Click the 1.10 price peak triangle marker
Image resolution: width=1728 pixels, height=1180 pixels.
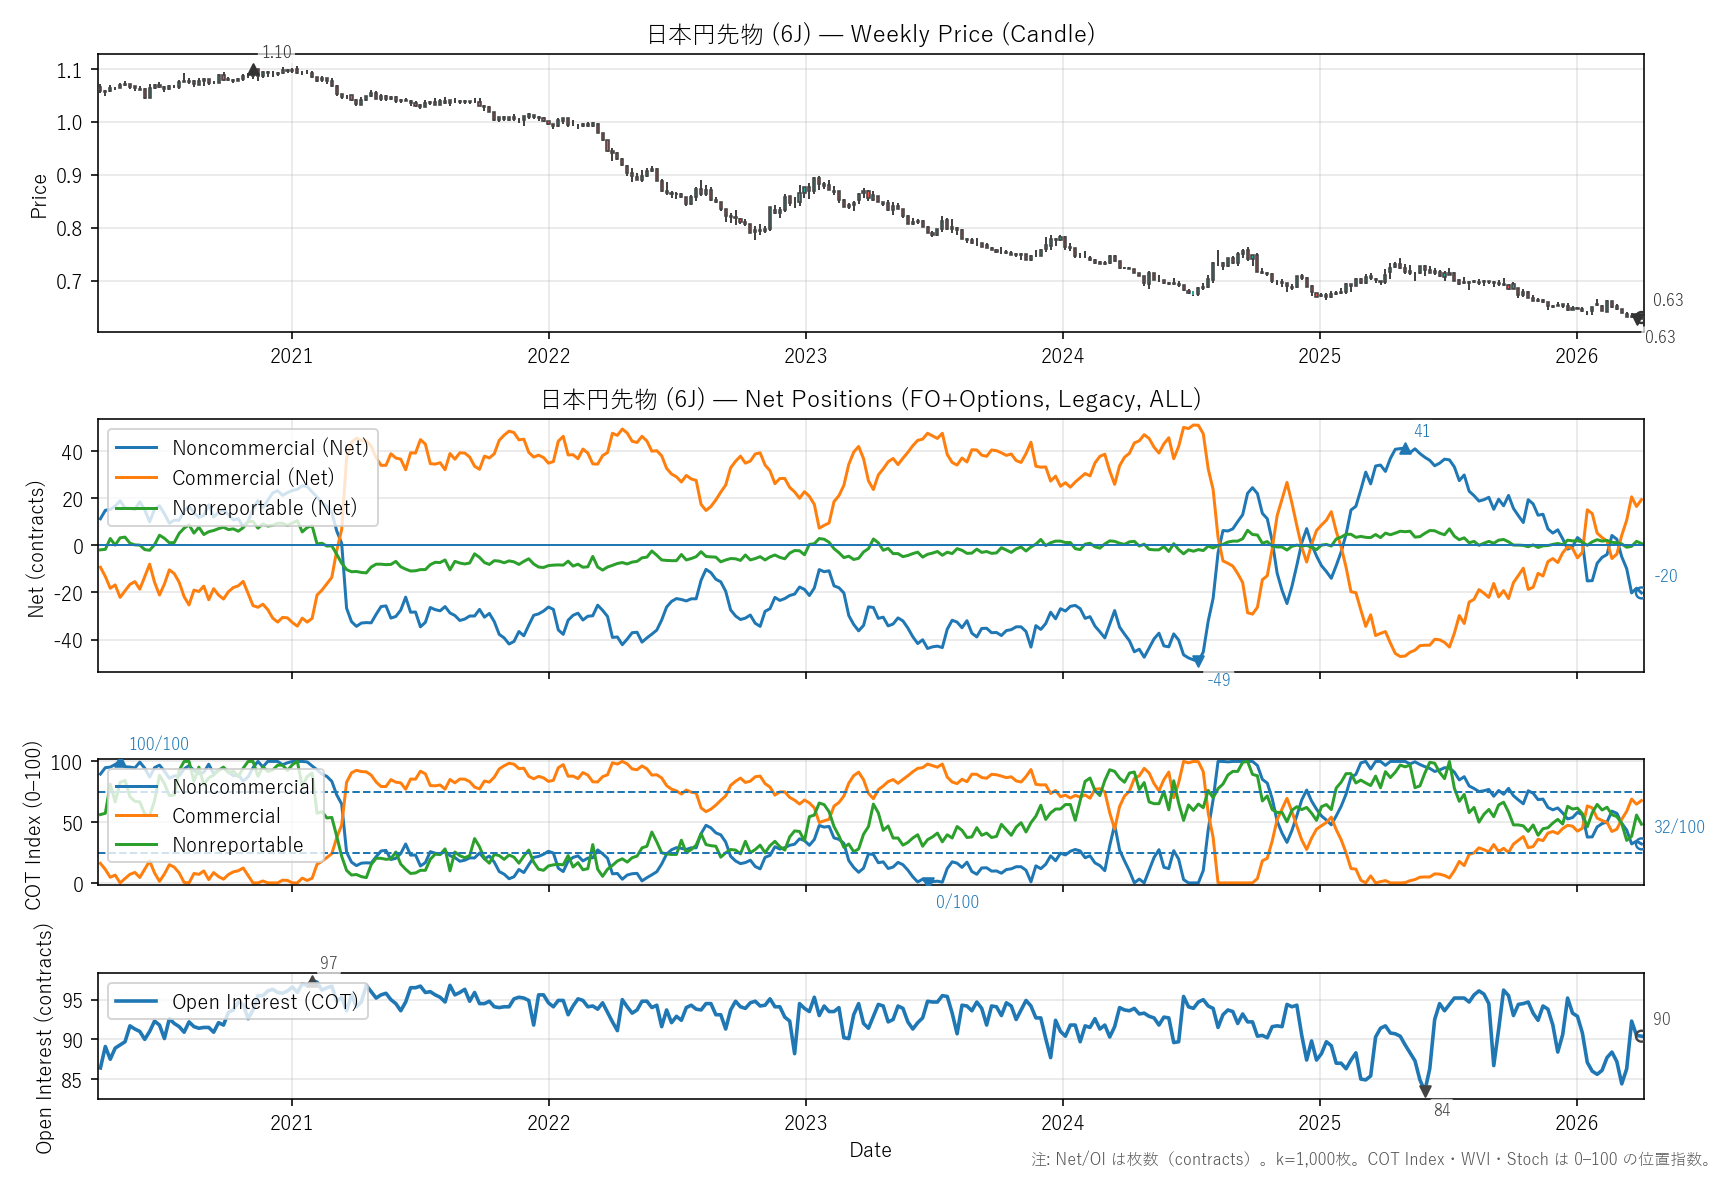point(253,70)
